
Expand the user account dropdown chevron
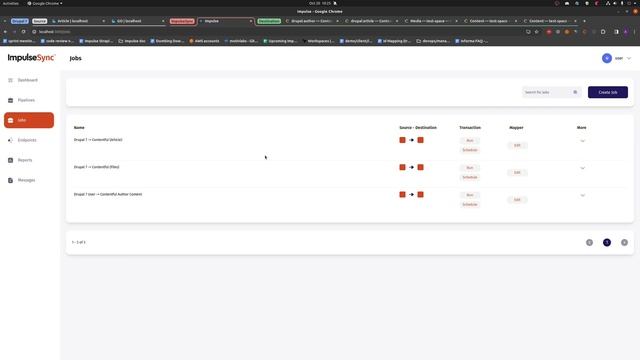tap(629, 58)
